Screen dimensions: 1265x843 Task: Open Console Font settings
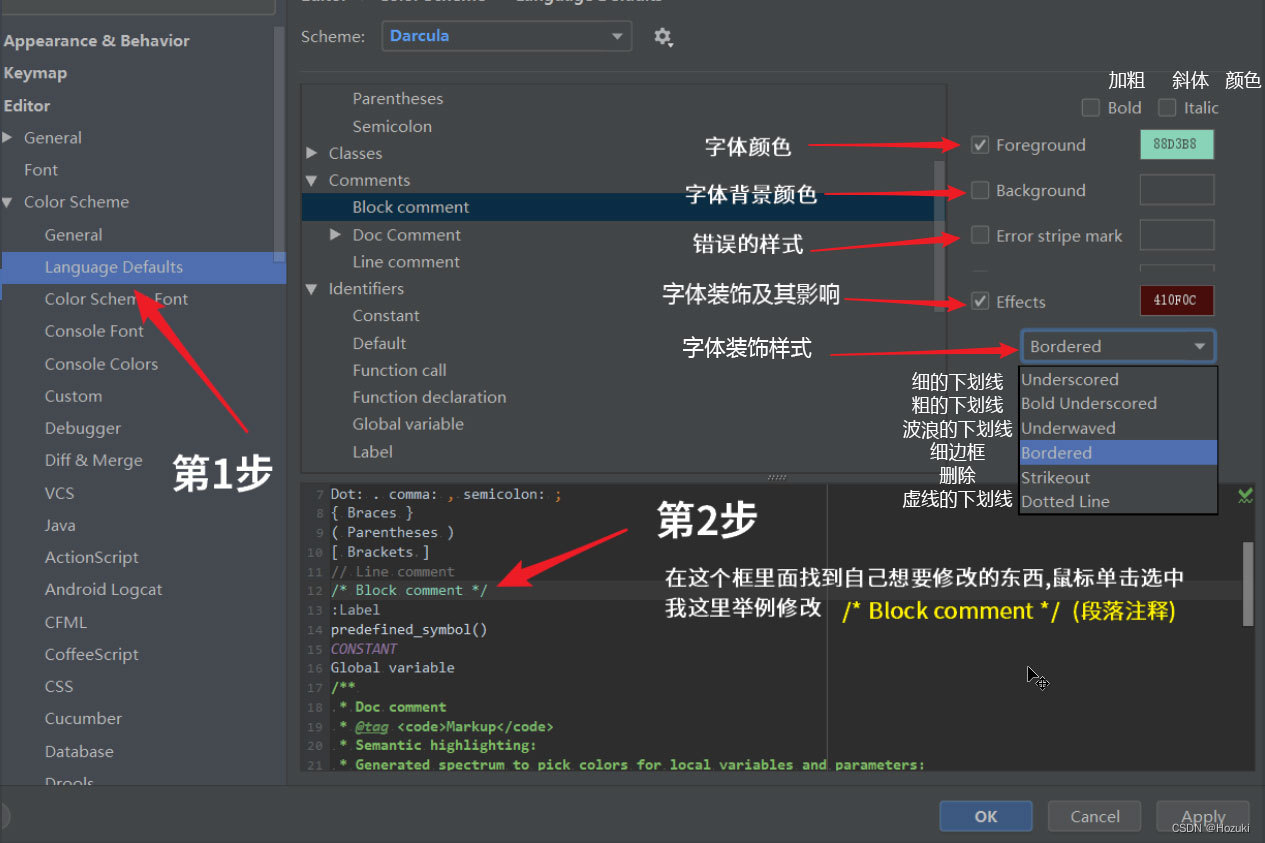coord(94,331)
